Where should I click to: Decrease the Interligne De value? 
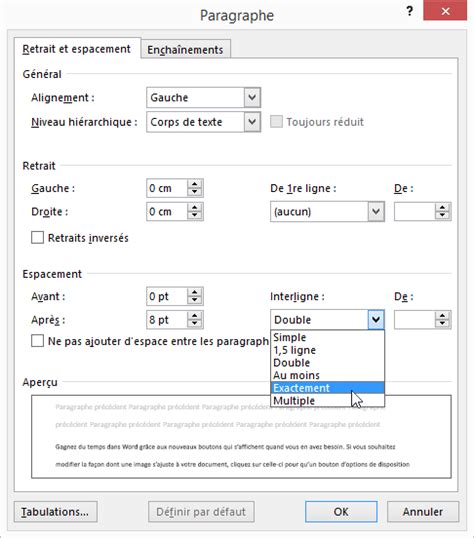pyautogui.click(x=442, y=324)
